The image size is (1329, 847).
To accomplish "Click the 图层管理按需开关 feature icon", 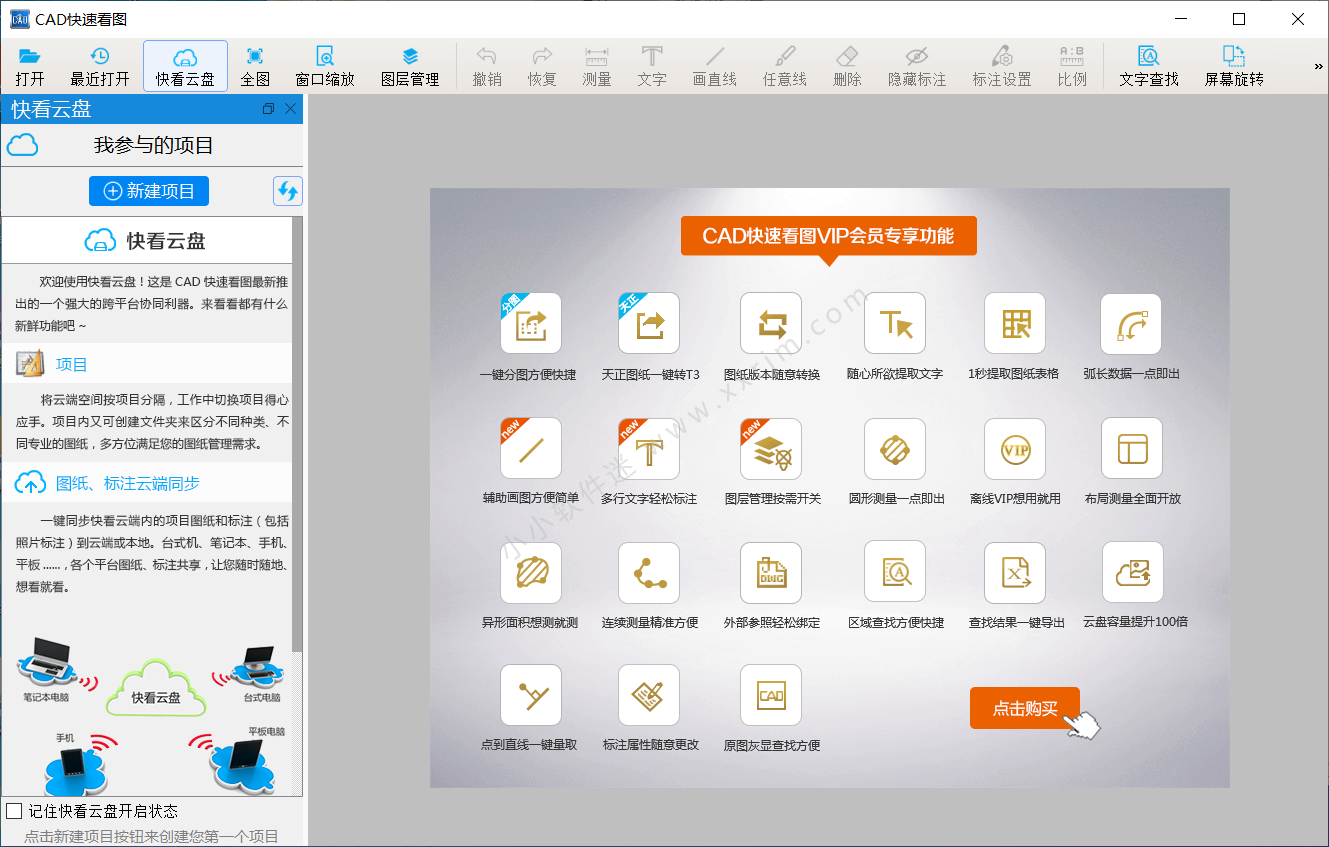I will (x=771, y=449).
